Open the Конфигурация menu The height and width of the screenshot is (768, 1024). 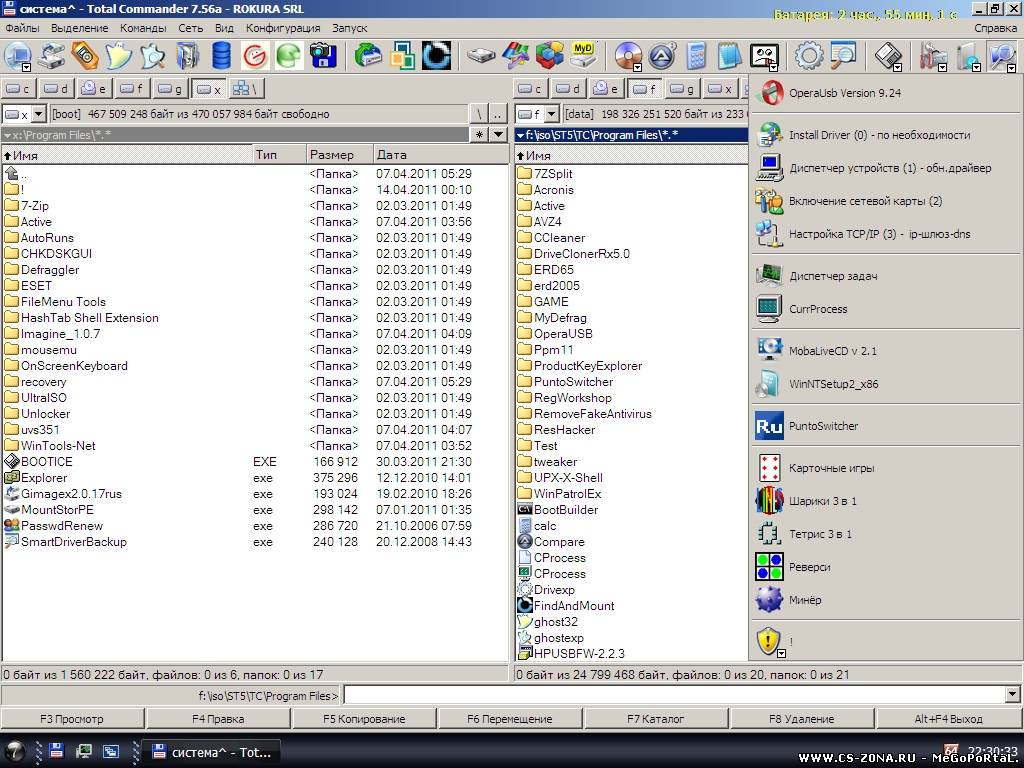(x=283, y=28)
